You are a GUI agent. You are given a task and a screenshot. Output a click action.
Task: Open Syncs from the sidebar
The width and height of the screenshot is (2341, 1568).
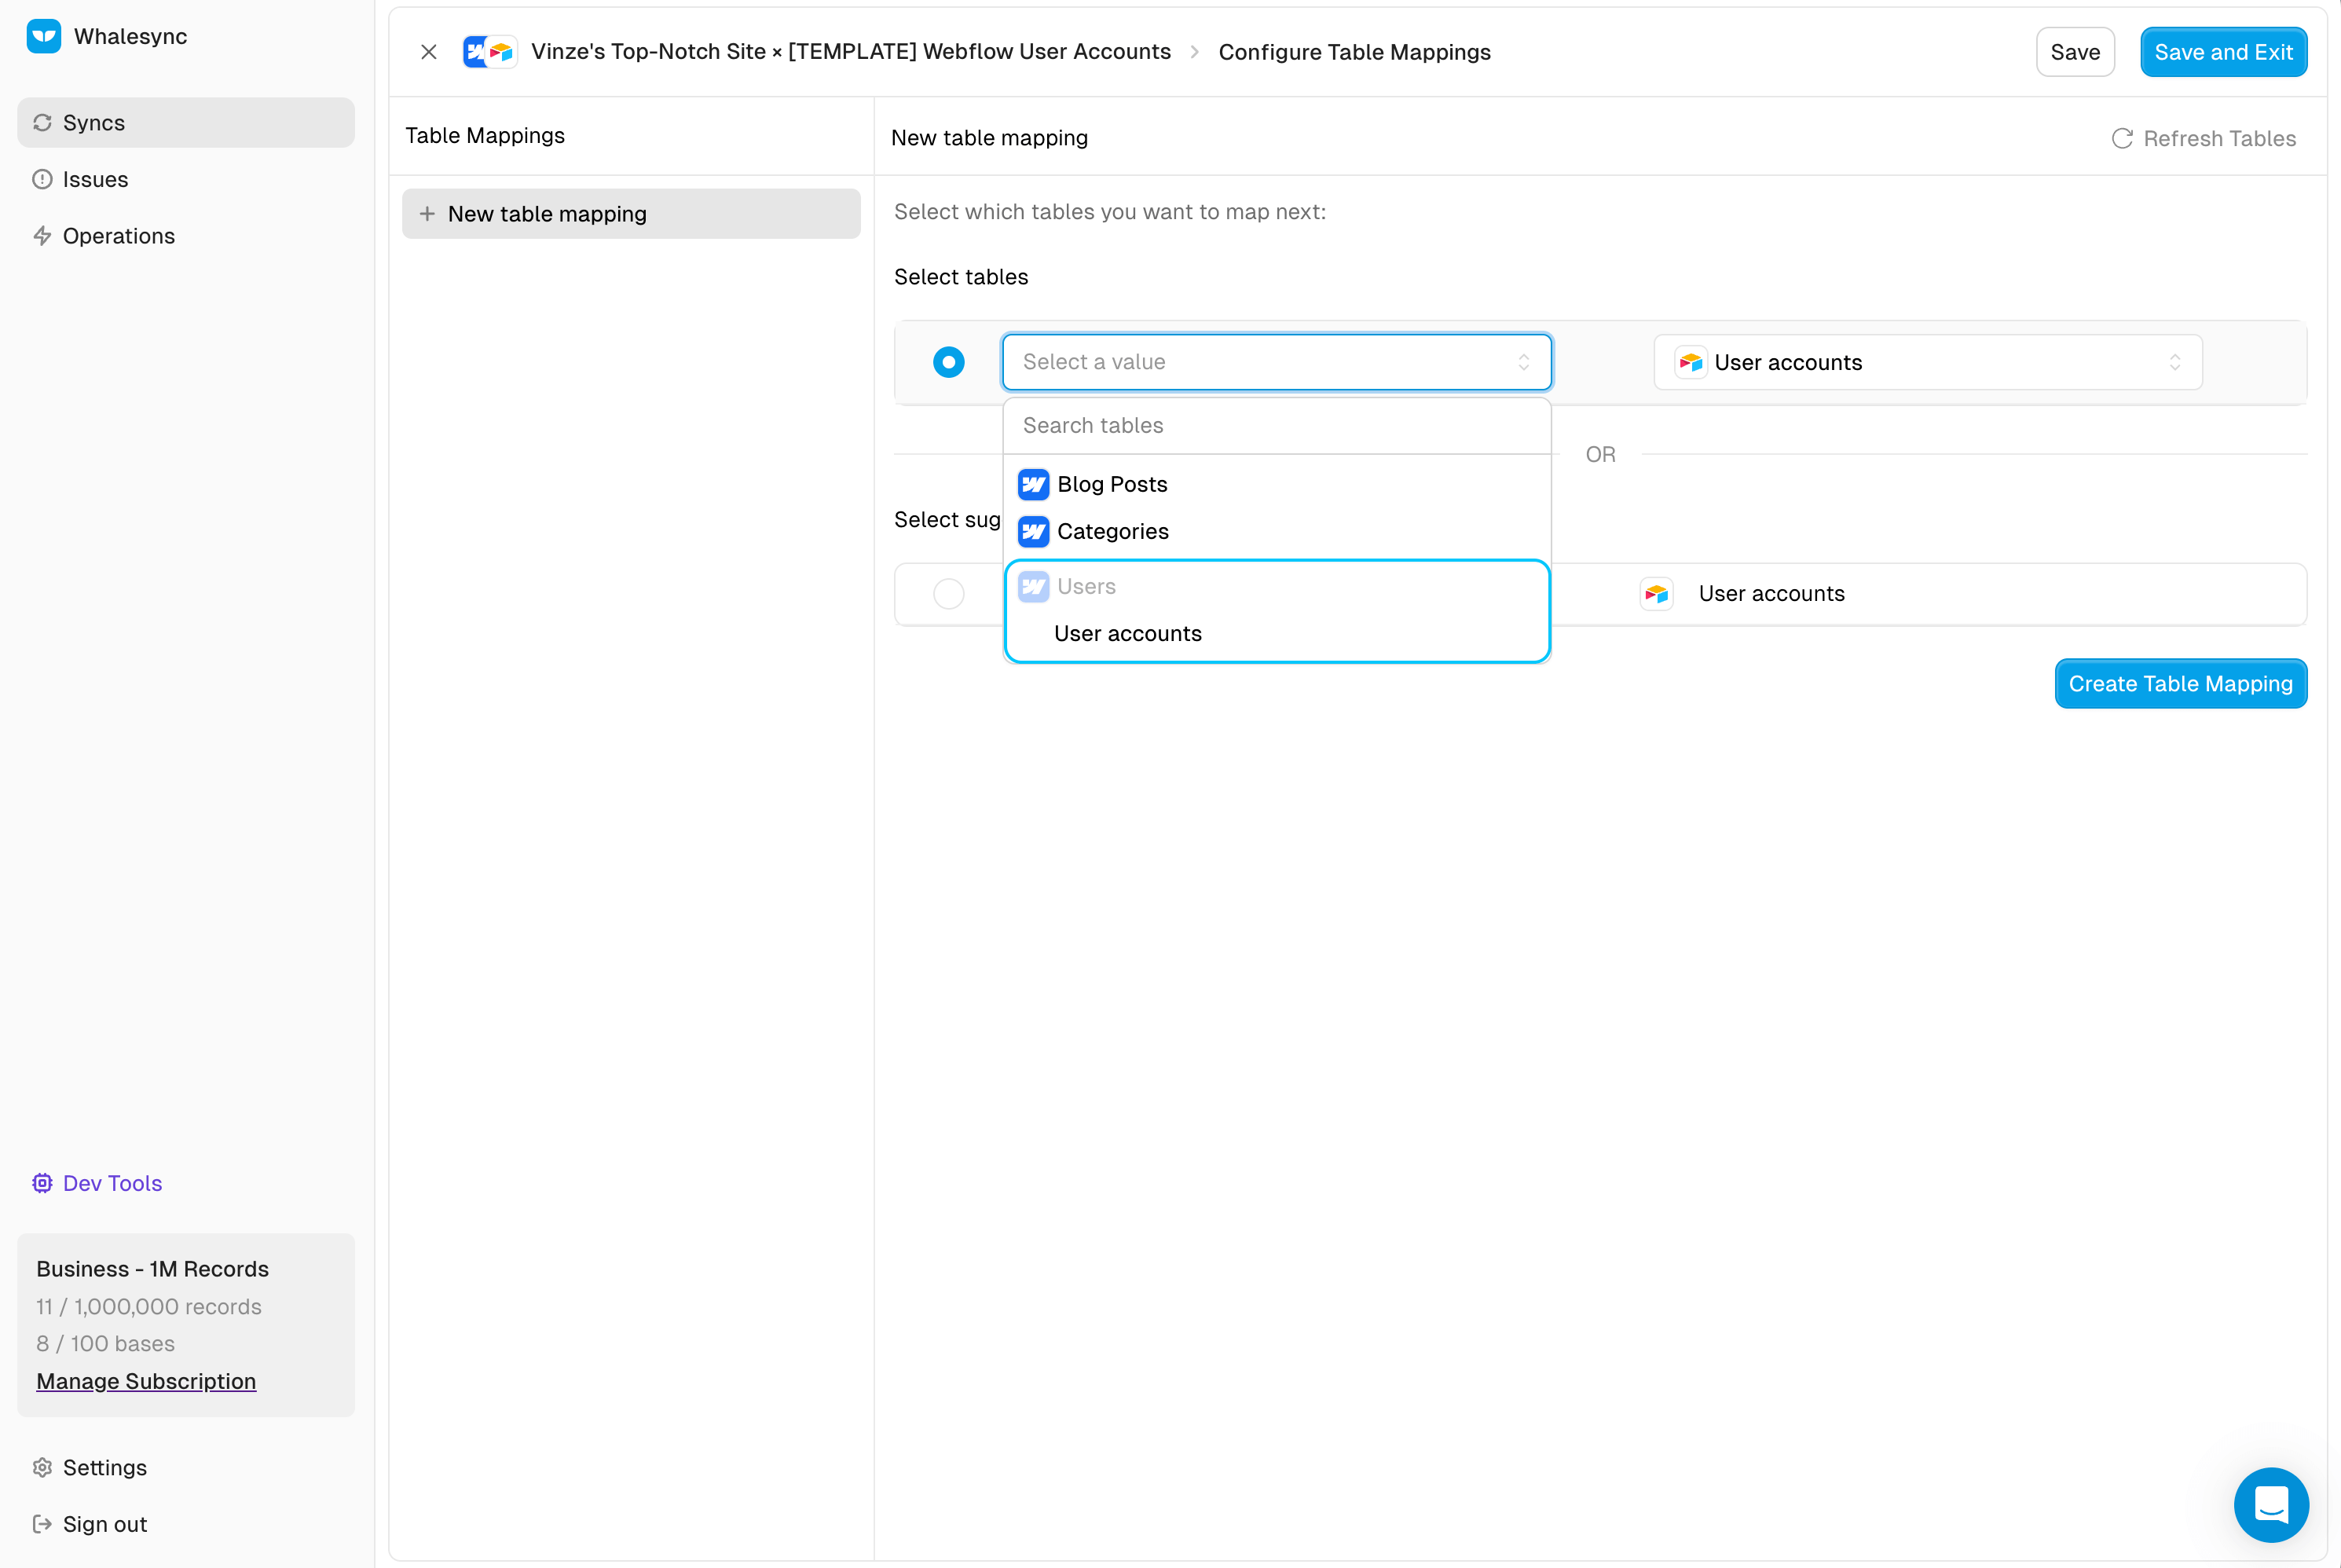[93, 122]
